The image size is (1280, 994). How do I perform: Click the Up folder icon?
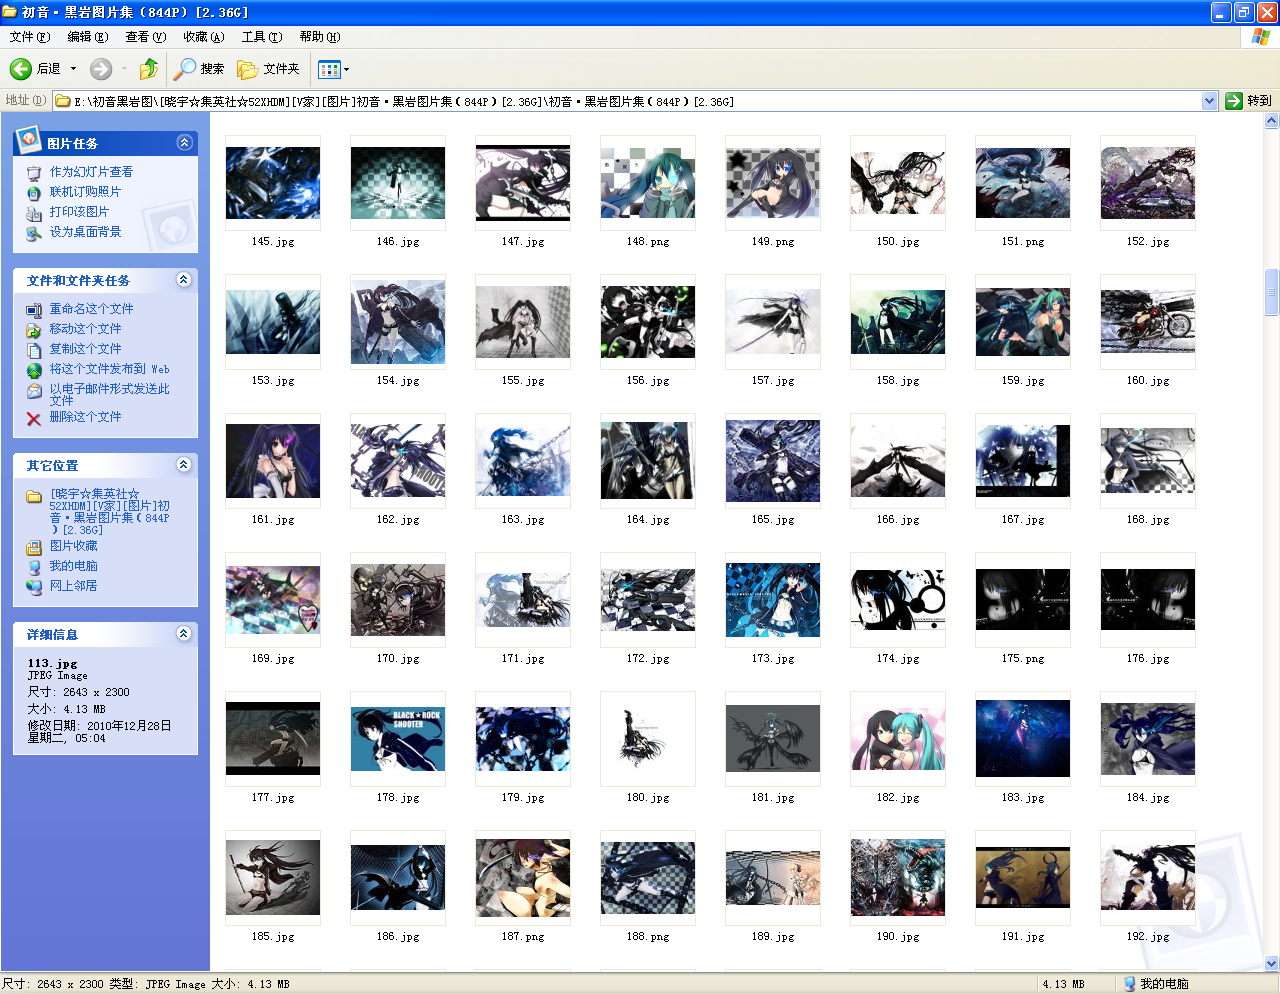tap(149, 69)
